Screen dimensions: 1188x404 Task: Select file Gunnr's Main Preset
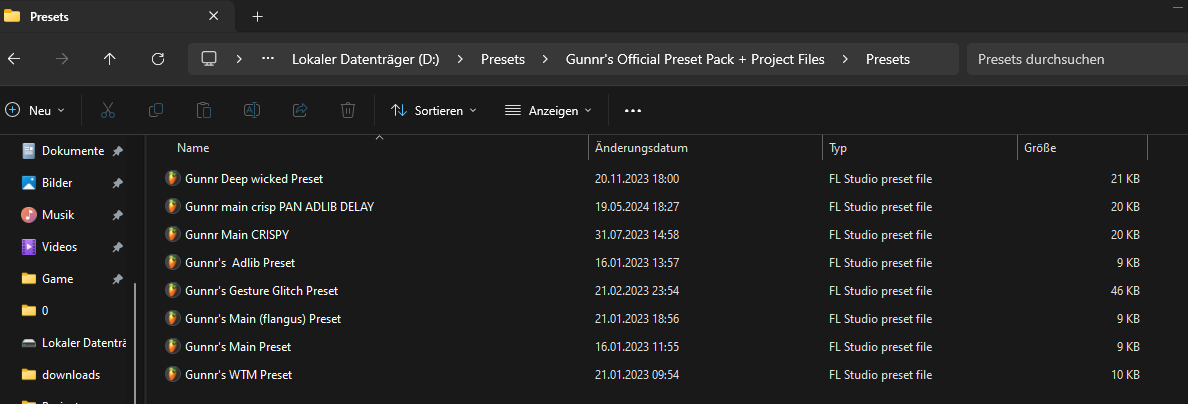(238, 347)
